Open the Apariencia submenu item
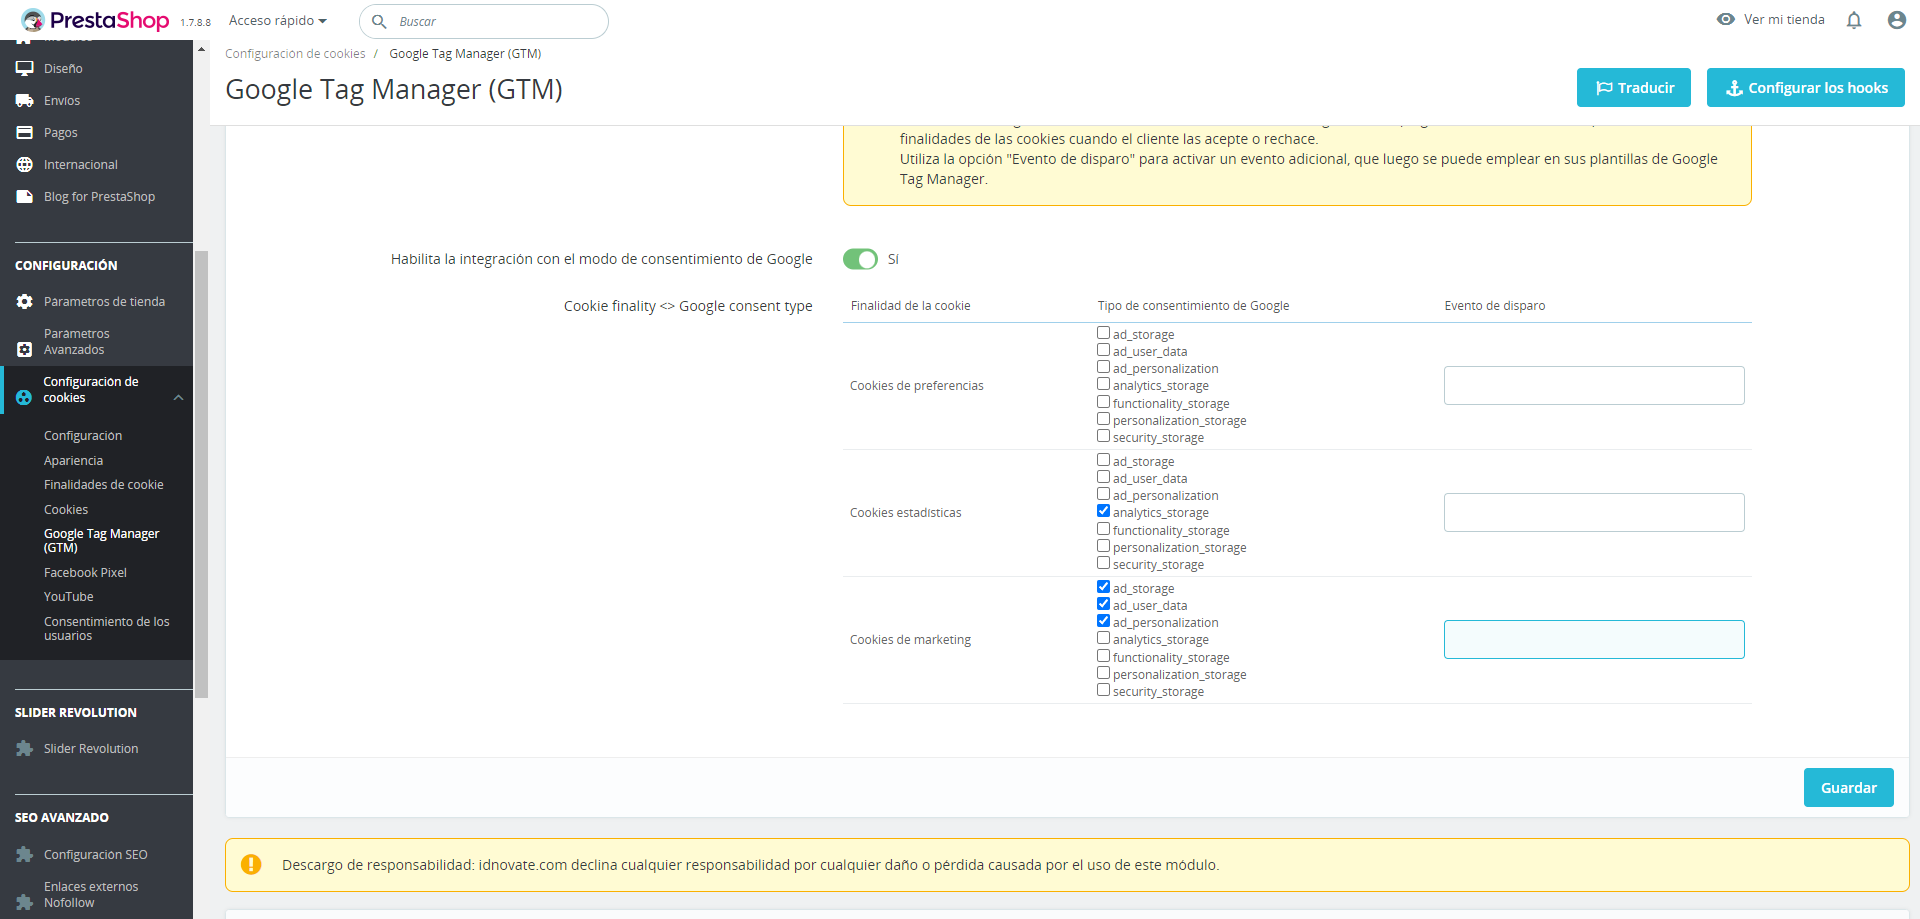1920x919 pixels. 73,461
